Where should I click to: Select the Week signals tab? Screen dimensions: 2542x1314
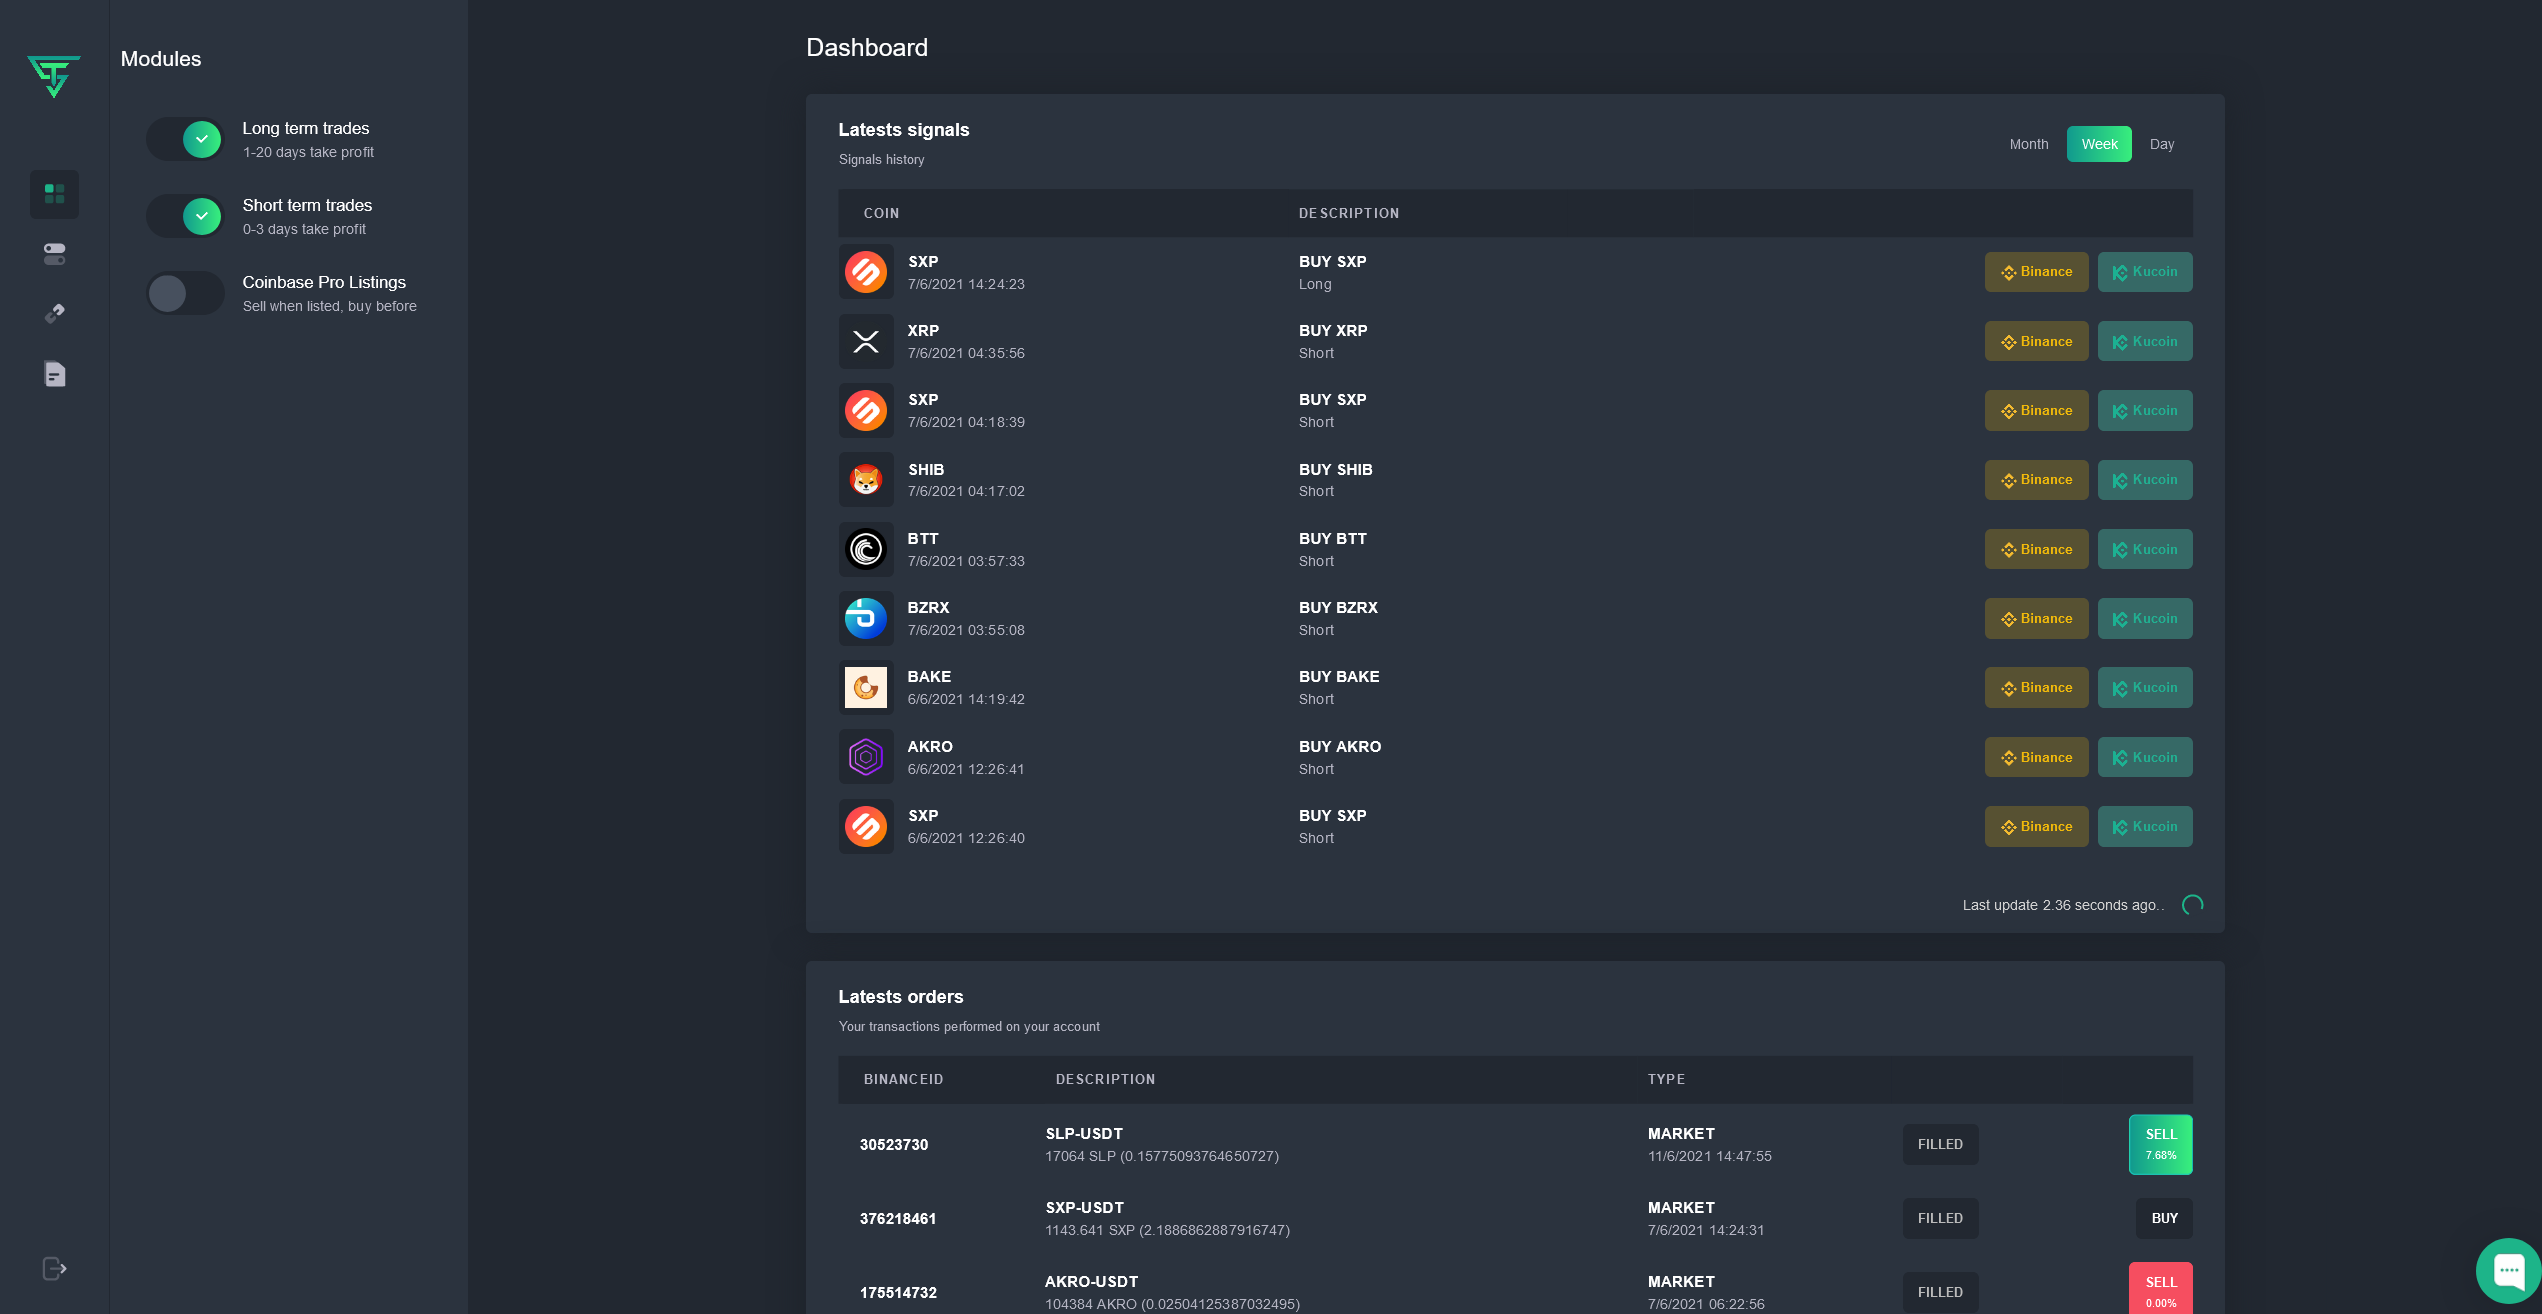click(2098, 144)
